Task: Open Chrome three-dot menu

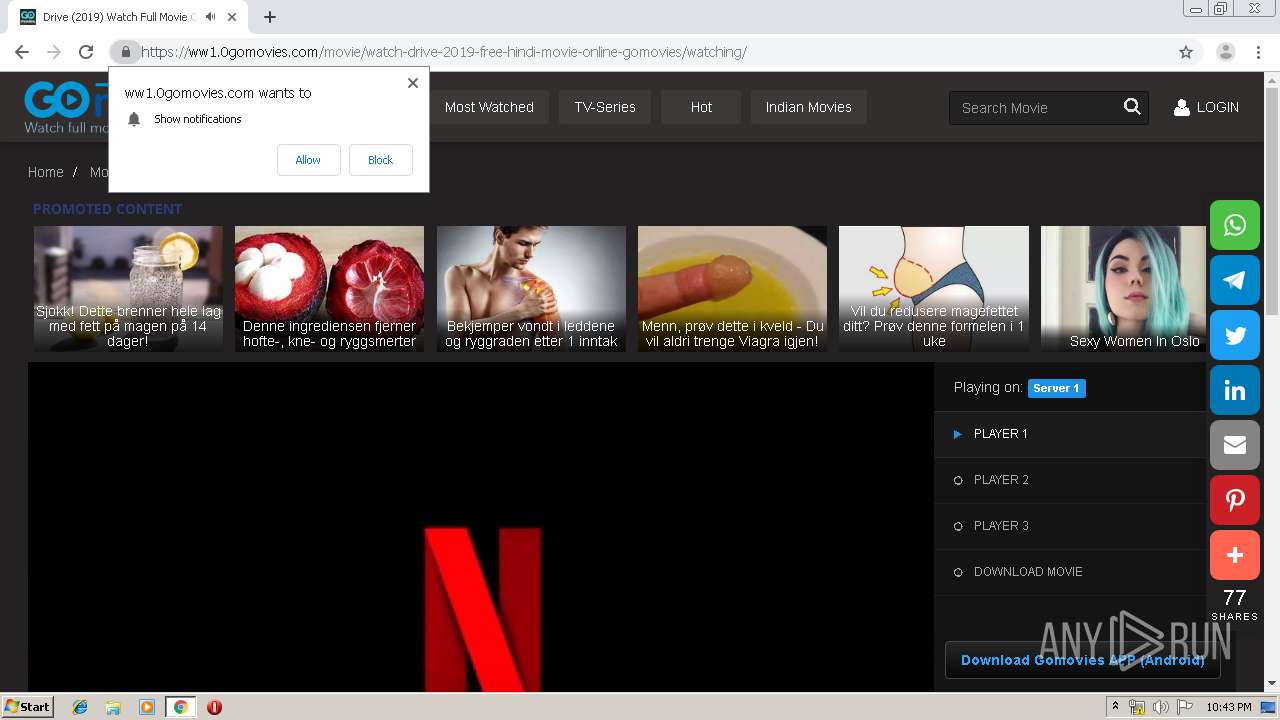Action: pyautogui.click(x=1258, y=52)
